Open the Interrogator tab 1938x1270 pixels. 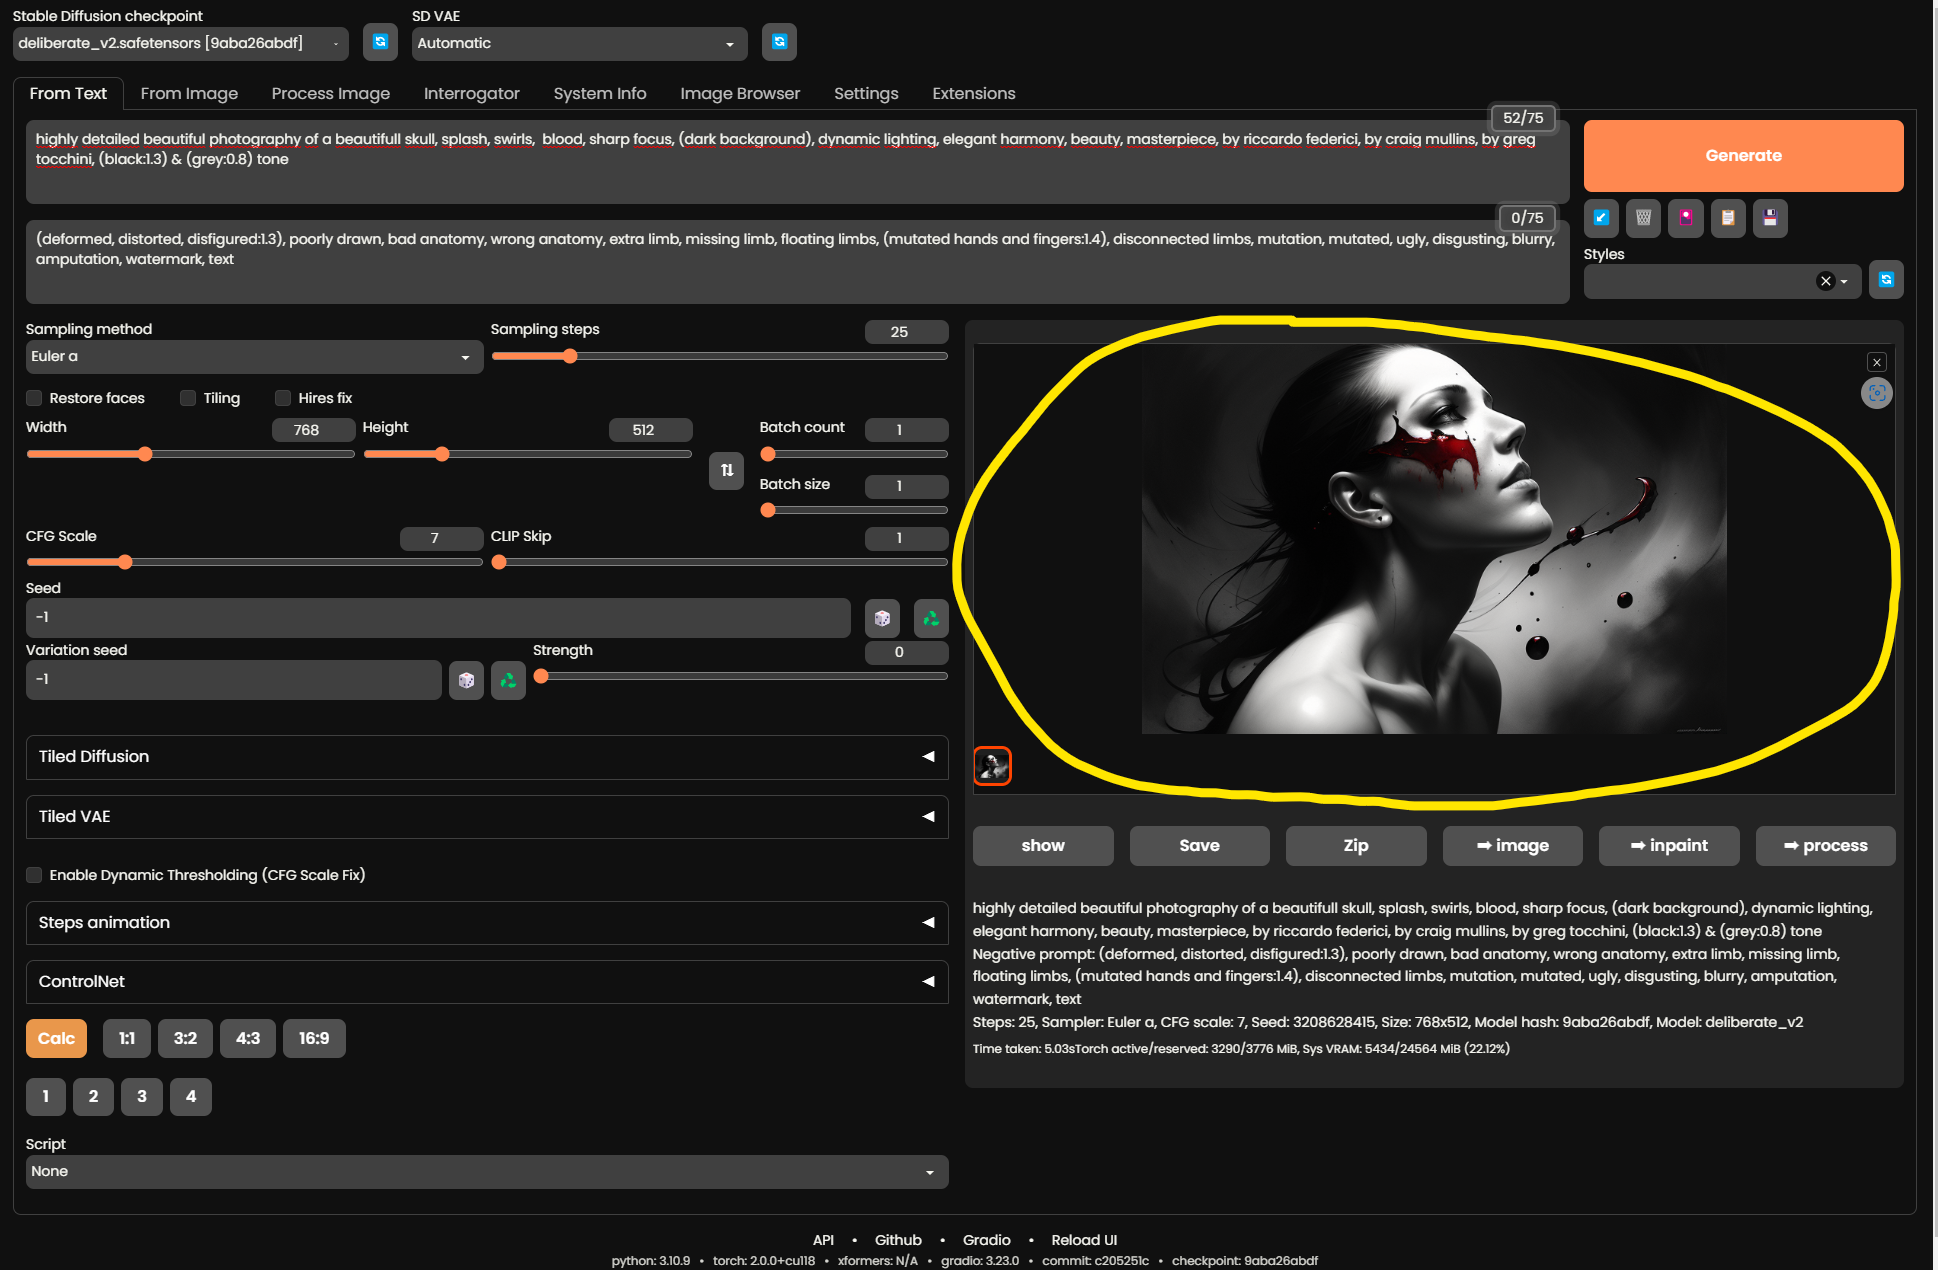click(x=472, y=93)
